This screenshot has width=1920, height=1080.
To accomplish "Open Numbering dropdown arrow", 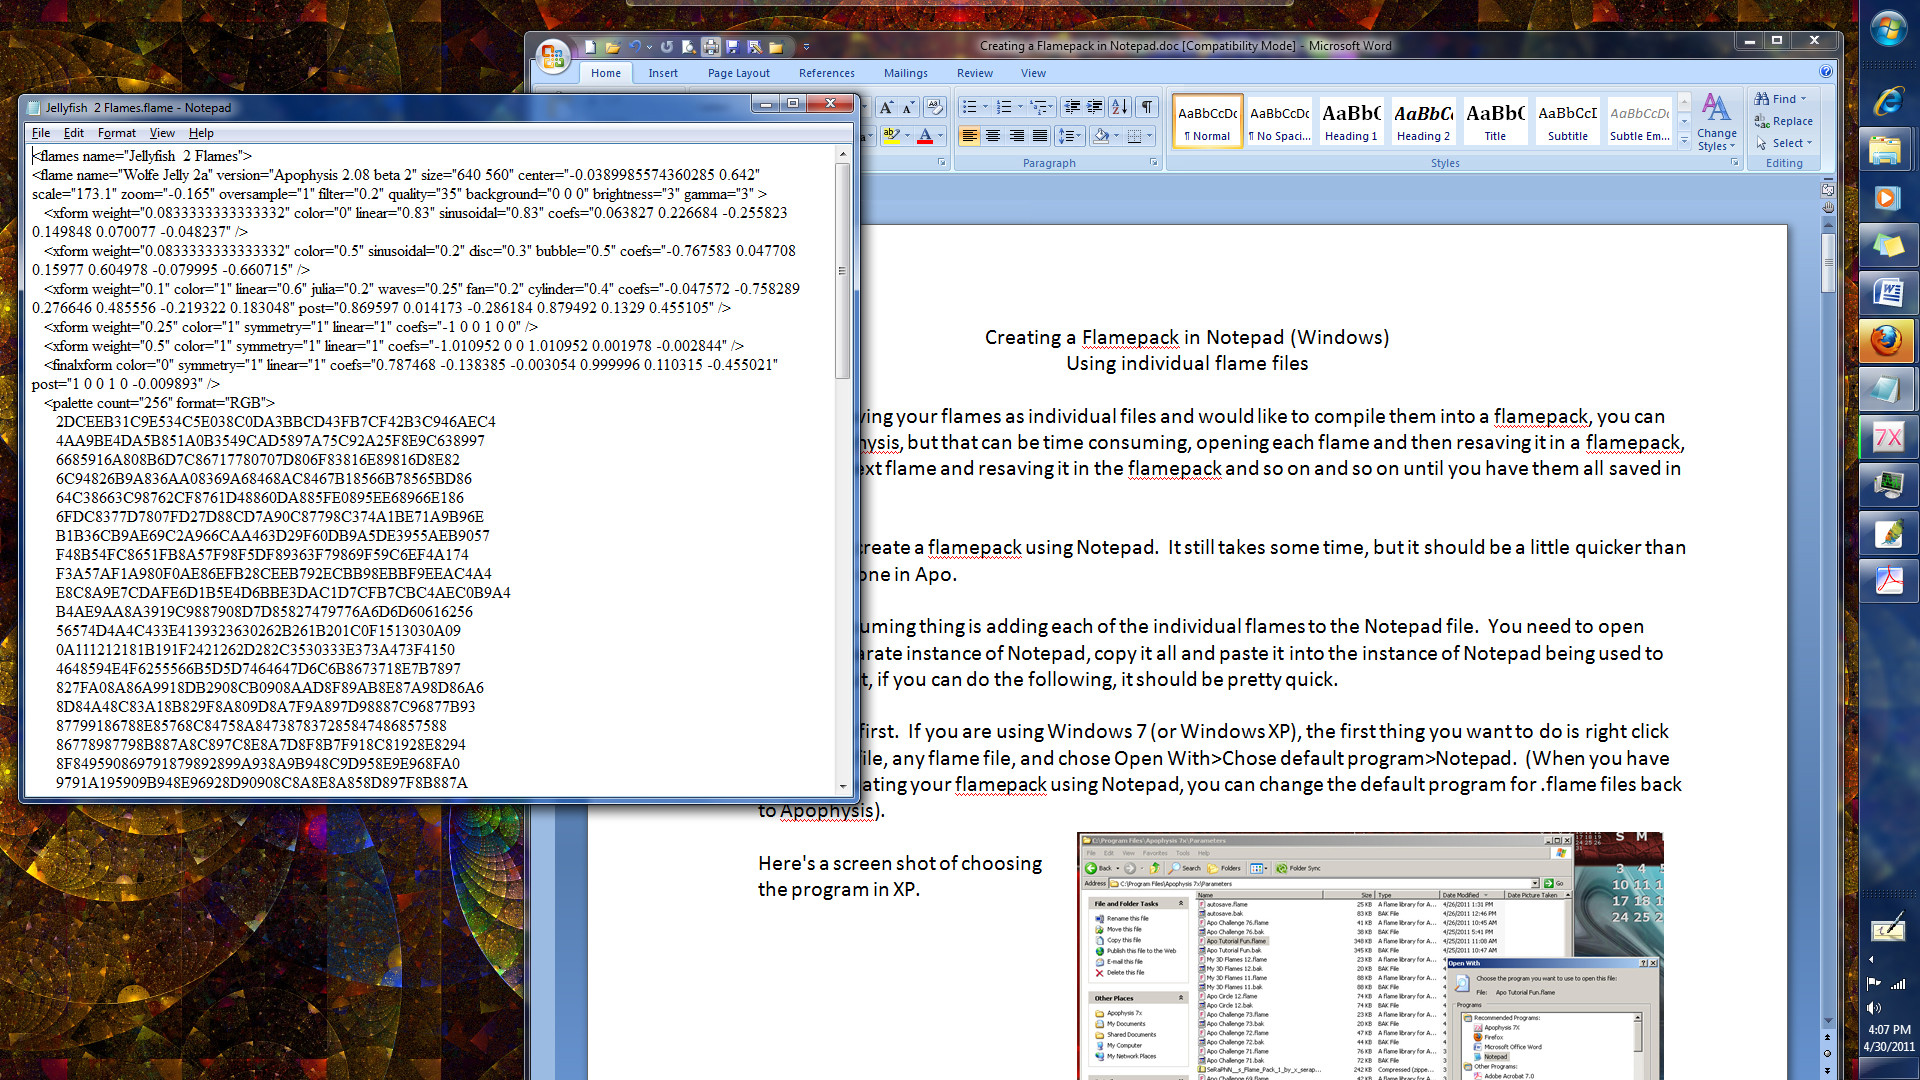I will pyautogui.click(x=1020, y=107).
